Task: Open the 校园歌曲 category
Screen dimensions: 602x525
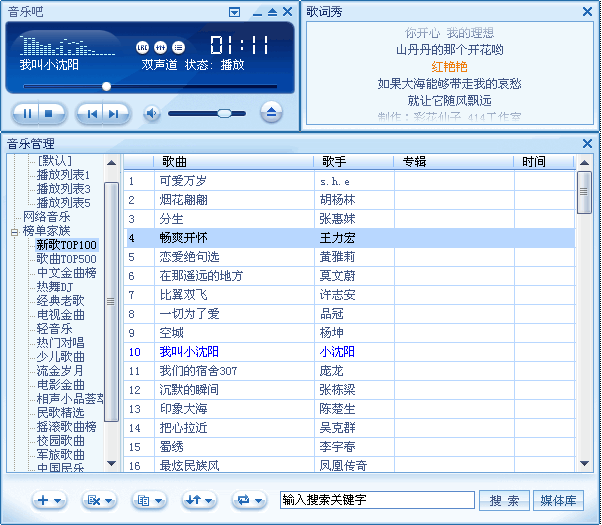Action: (x=60, y=441)
